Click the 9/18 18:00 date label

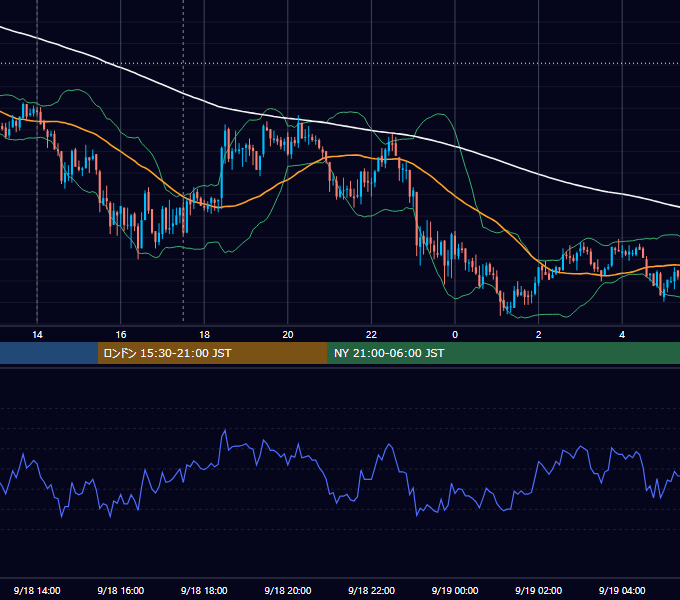point(204,590)
